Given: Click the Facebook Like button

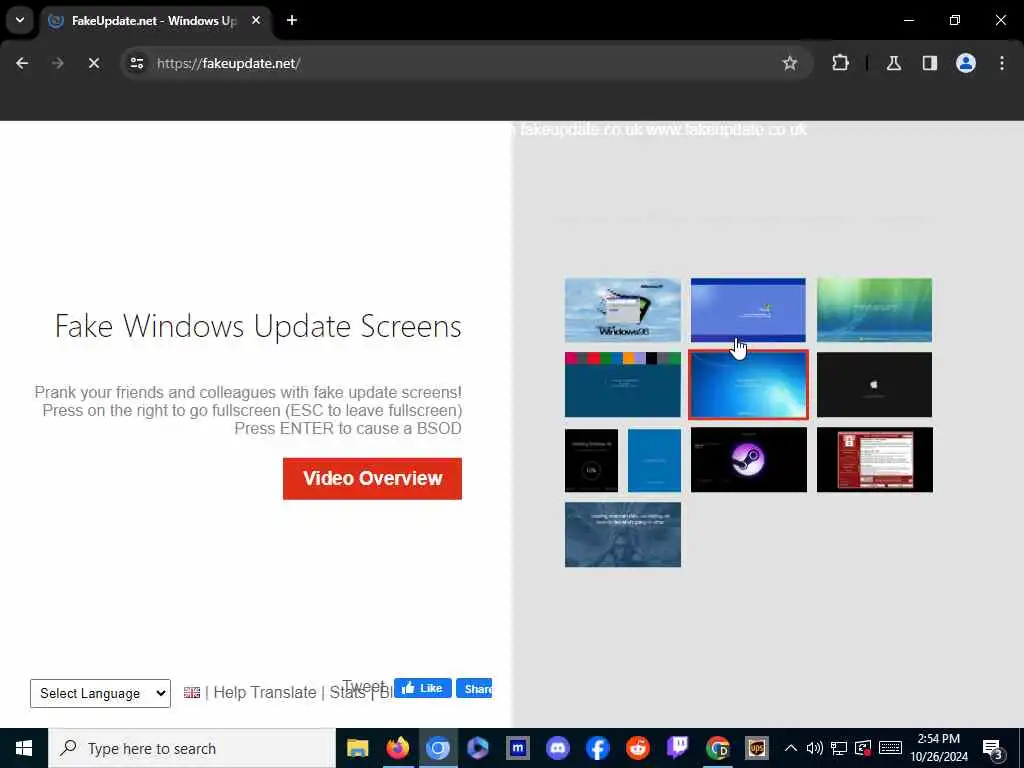Looking at the screenshot, I should 423,688.
